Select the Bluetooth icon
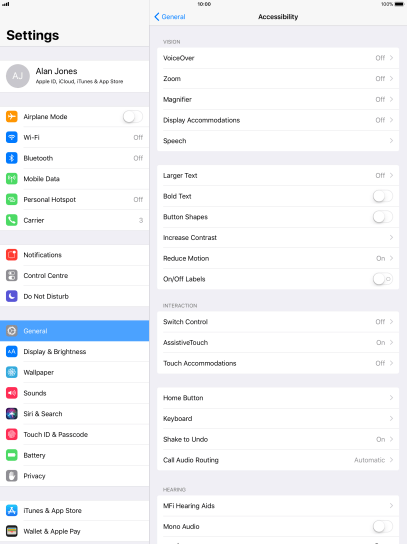 [x=11, y=158]
